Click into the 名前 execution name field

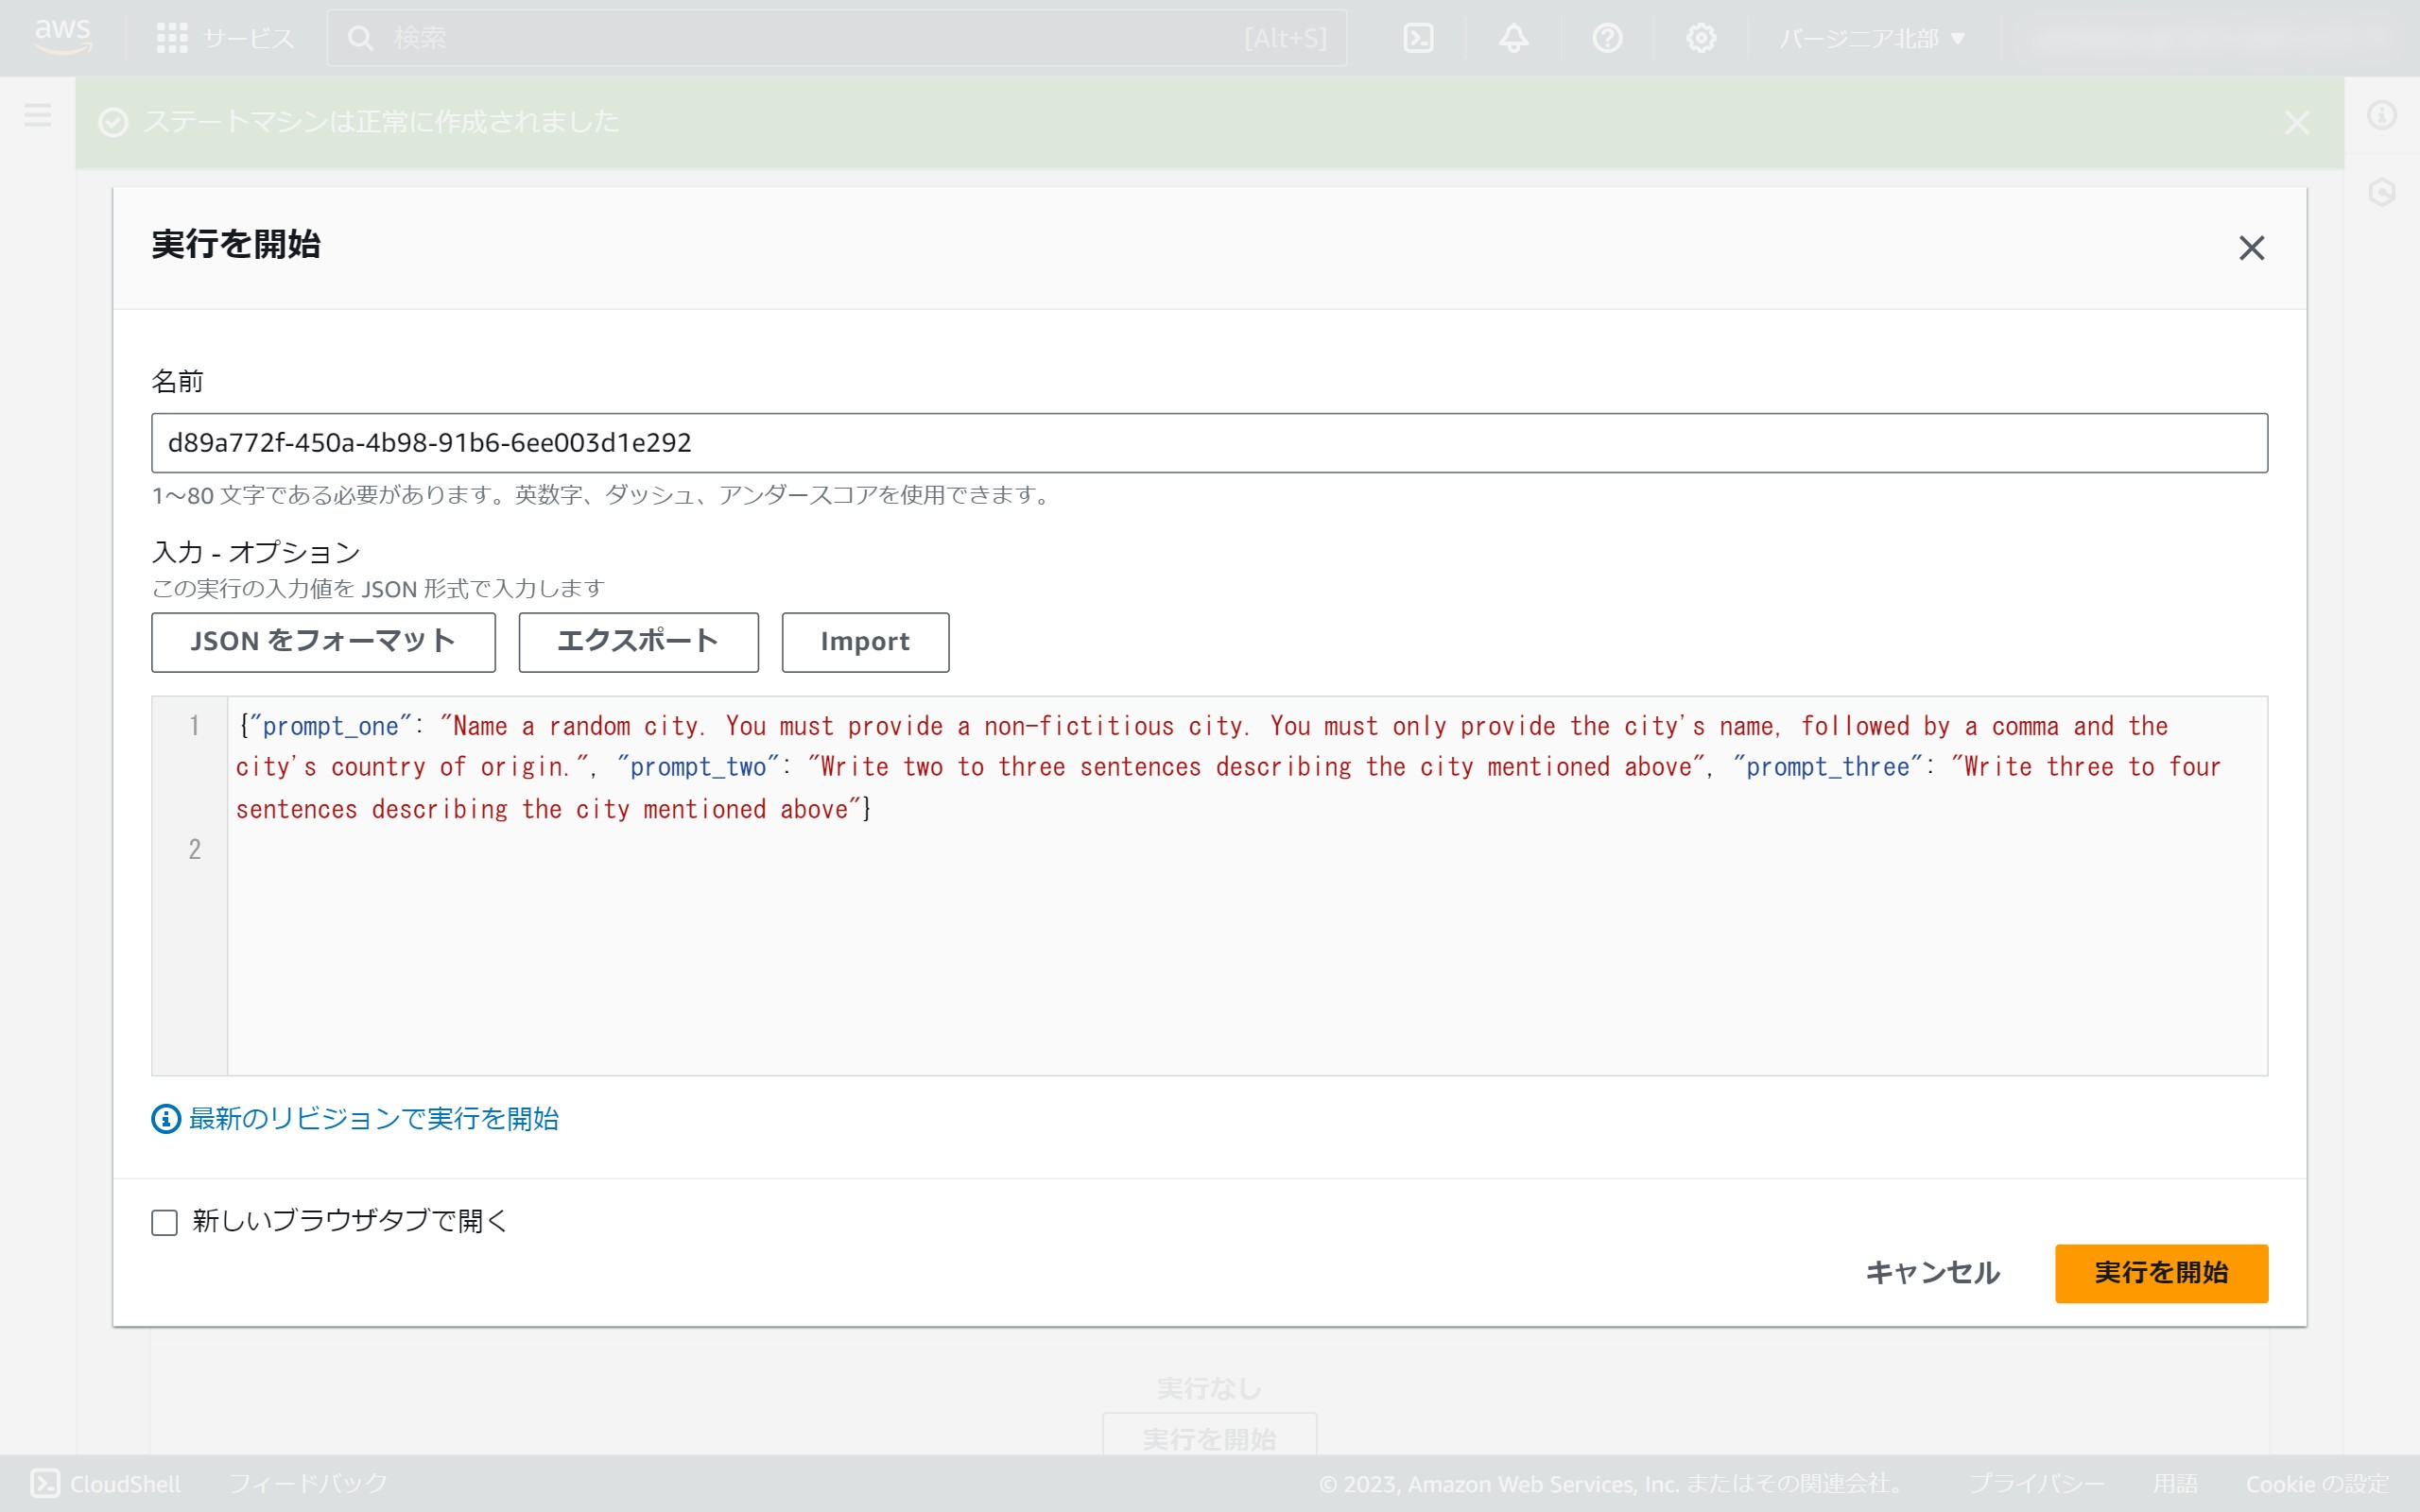click(1208, 443)
